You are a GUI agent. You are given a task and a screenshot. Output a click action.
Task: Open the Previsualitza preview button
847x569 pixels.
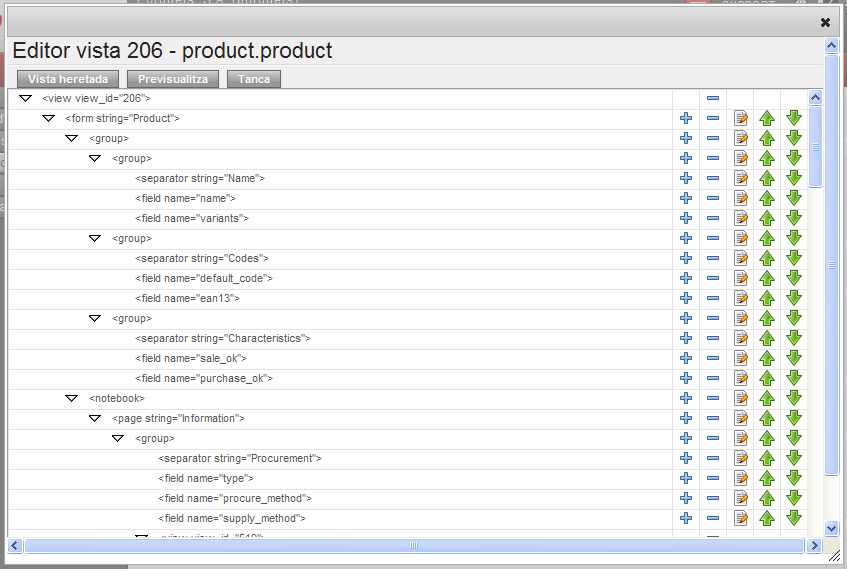[173, 79]
